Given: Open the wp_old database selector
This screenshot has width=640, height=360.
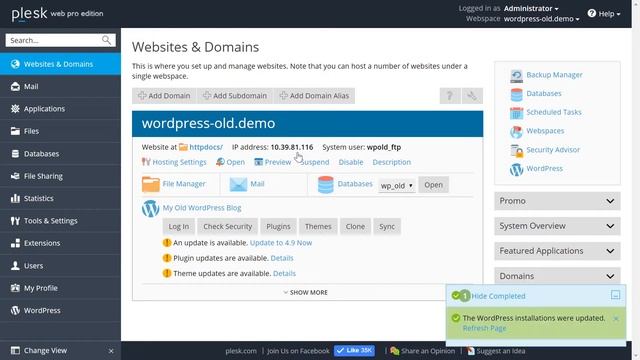Looking at the screenshot, I should tap(397, 186).
